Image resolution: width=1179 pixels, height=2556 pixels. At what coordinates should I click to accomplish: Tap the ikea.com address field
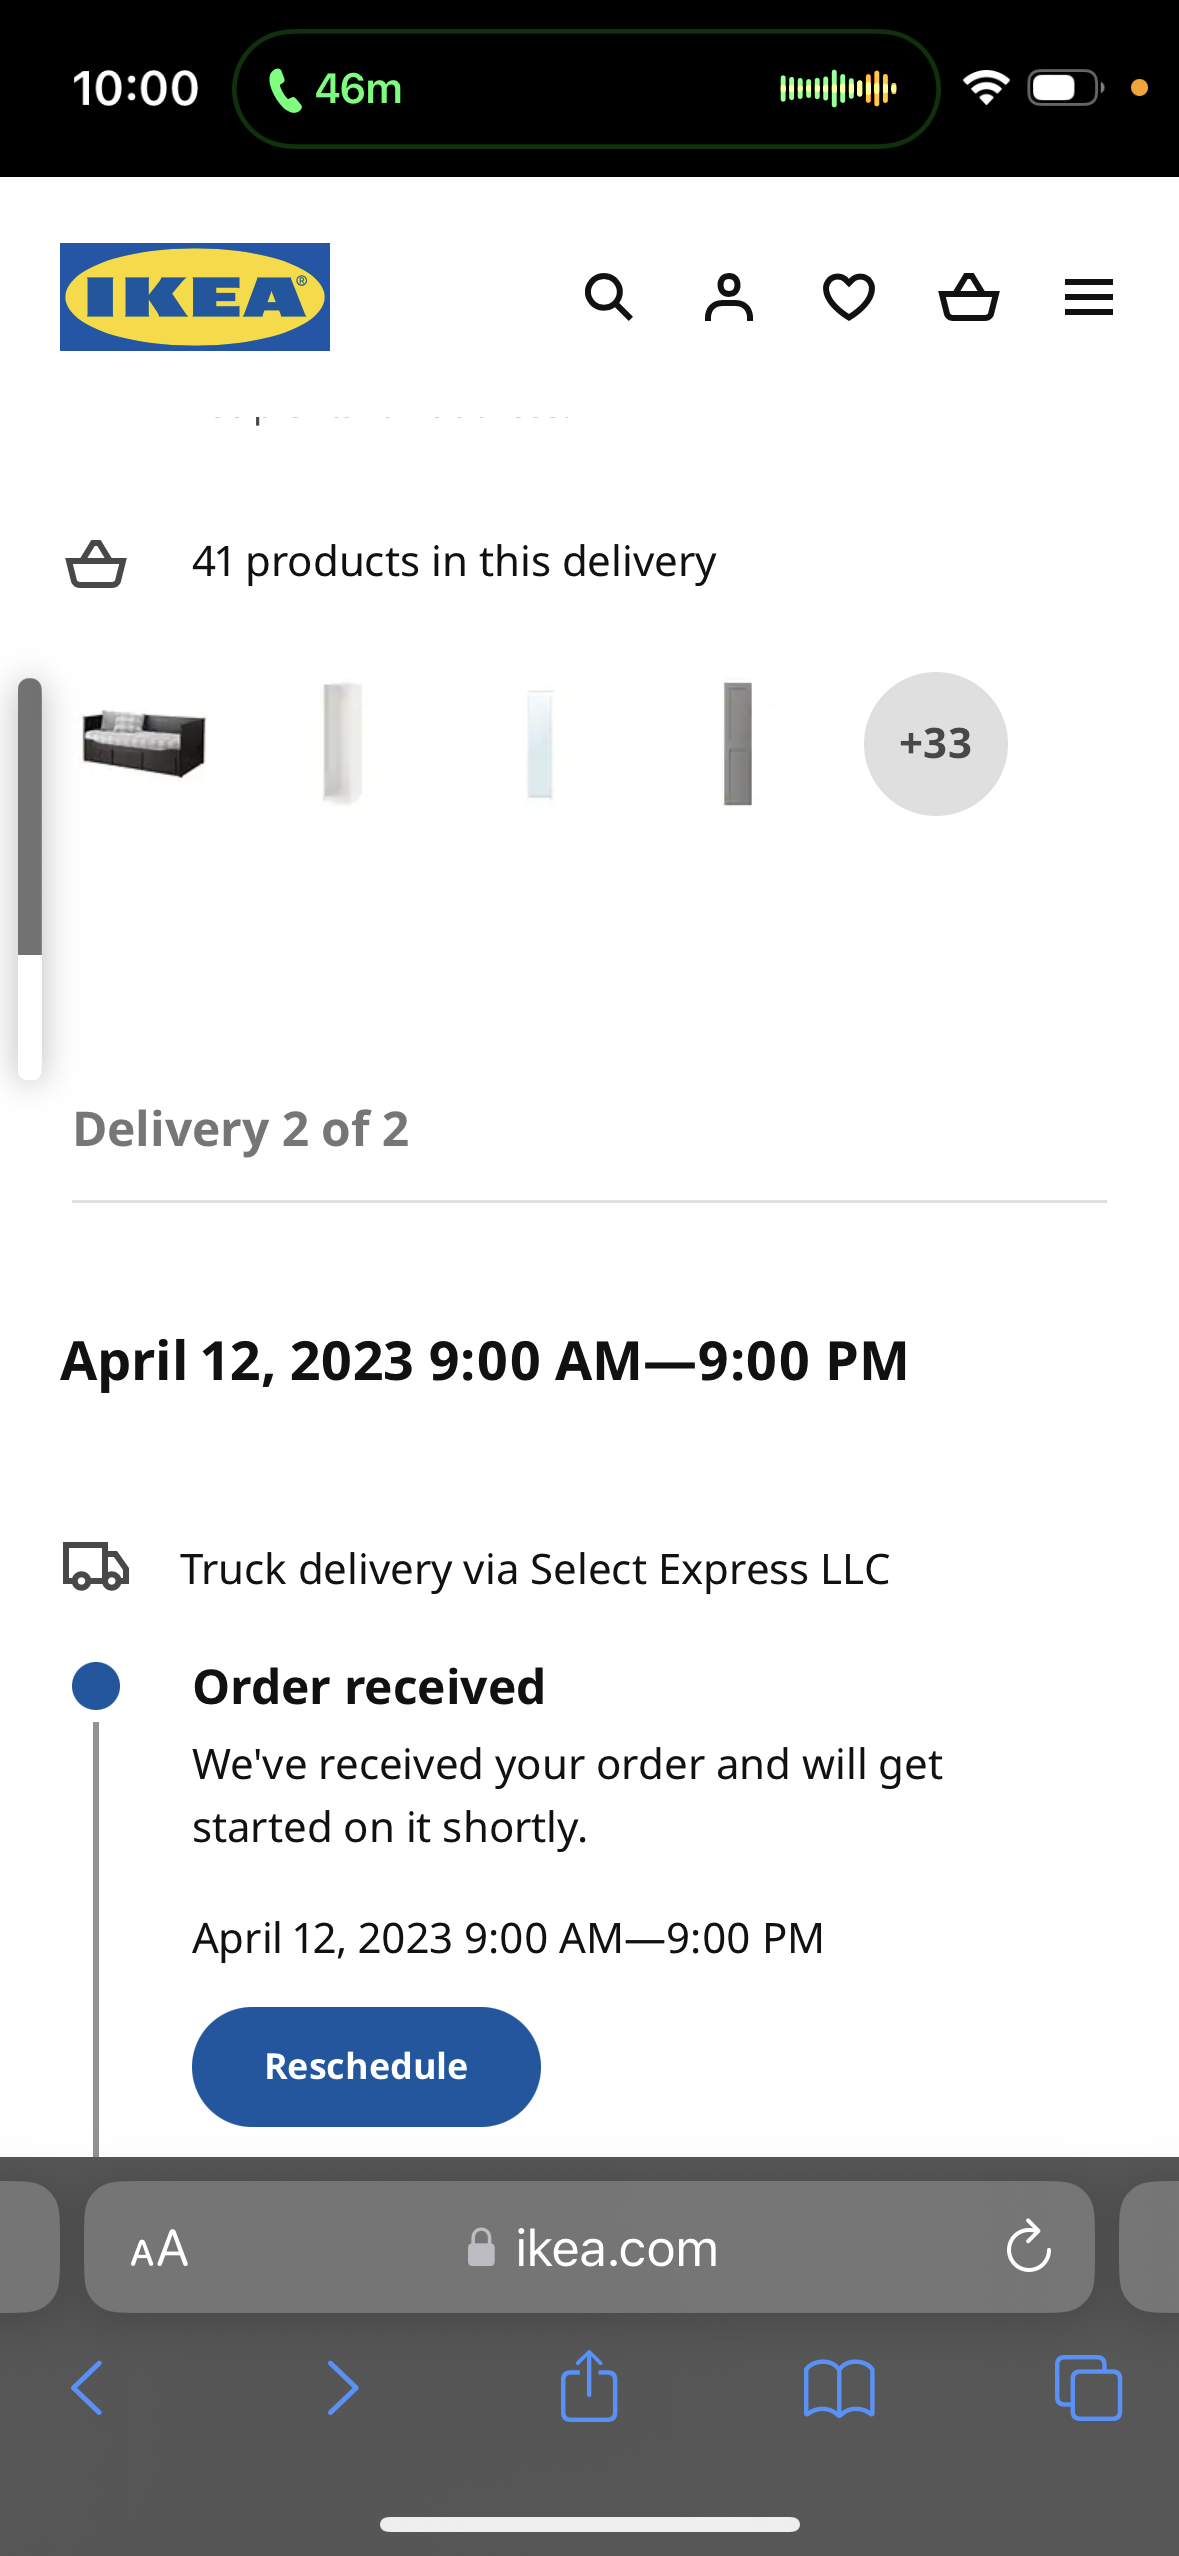tap(592, 2249)
